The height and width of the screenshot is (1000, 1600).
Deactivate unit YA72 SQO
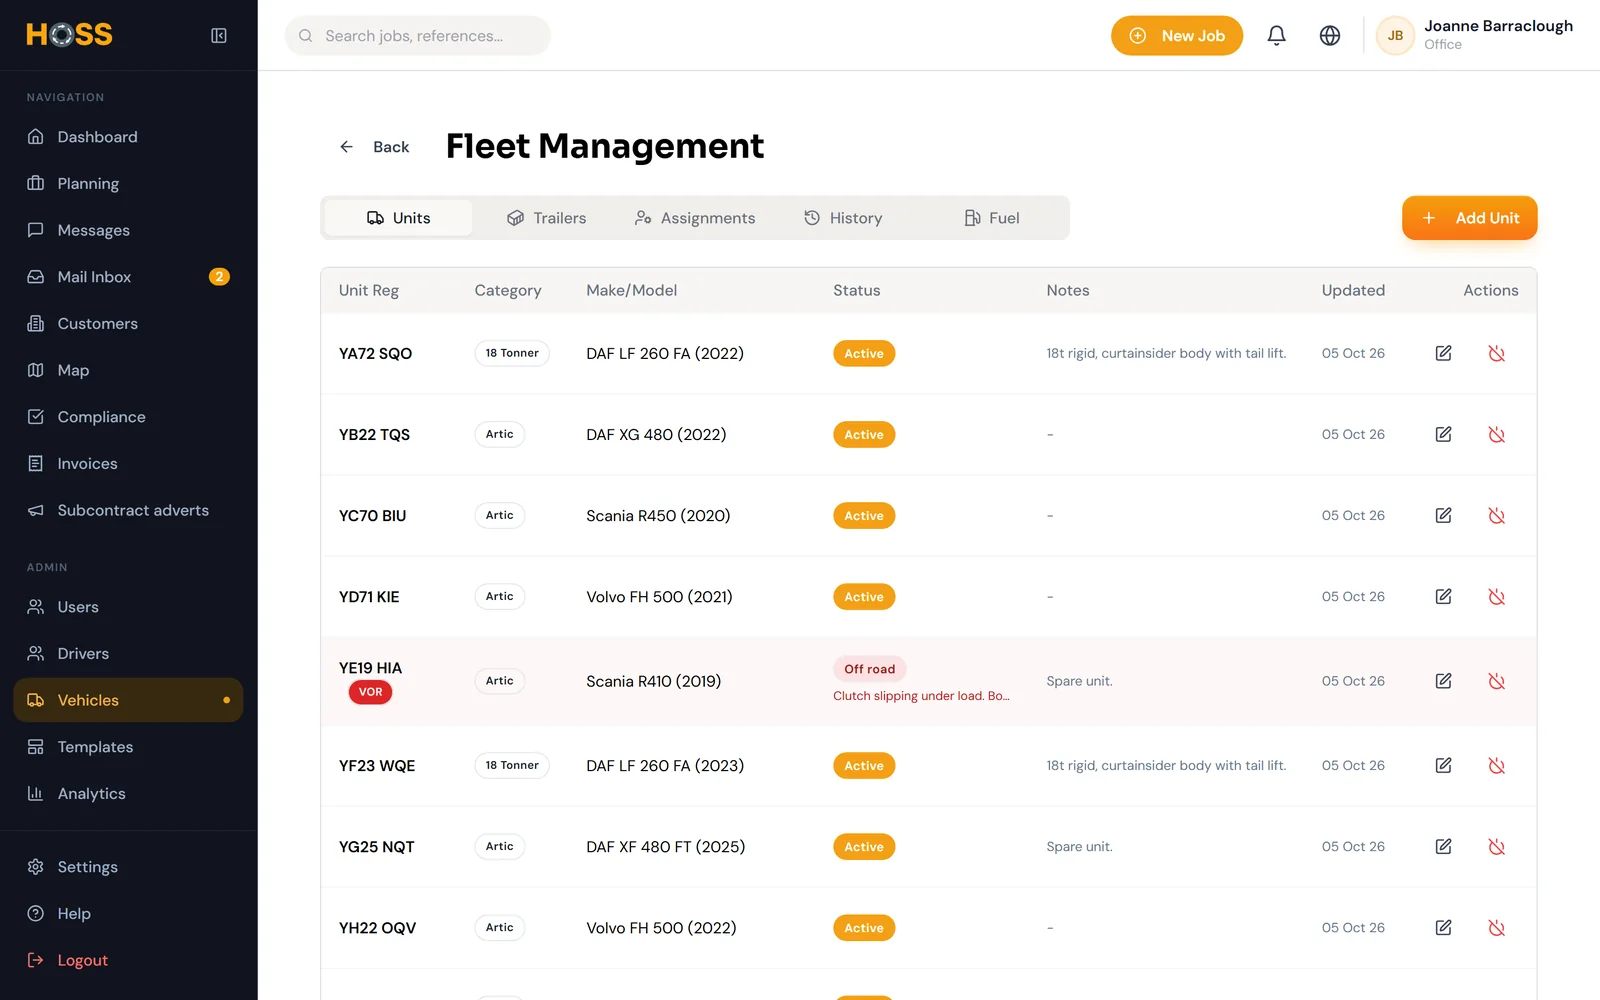(1496, 353)
